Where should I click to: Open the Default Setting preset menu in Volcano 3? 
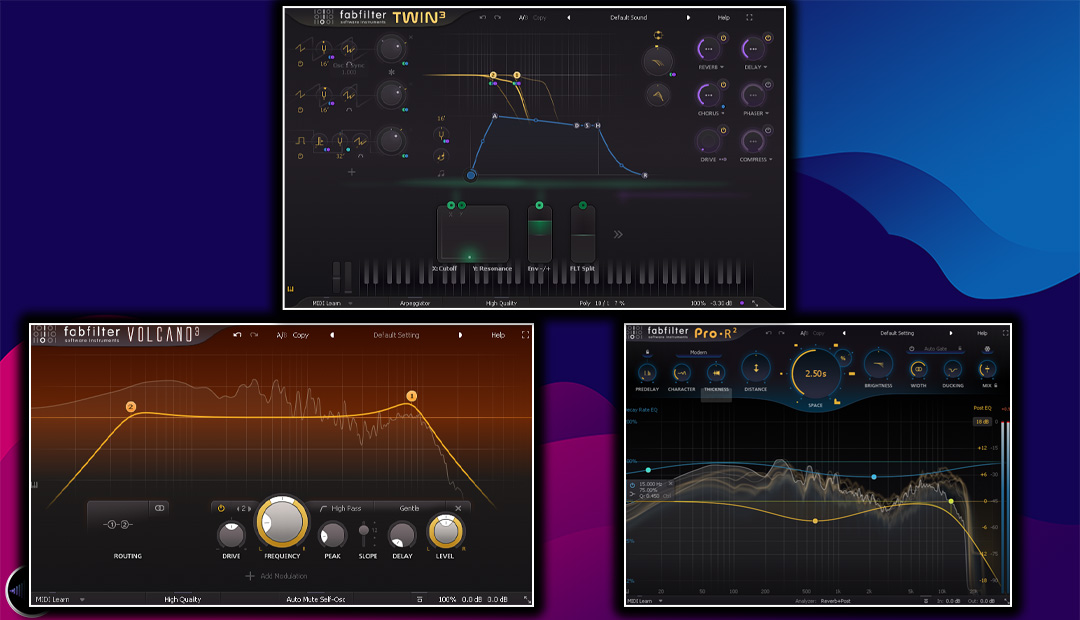coord(396,335)
